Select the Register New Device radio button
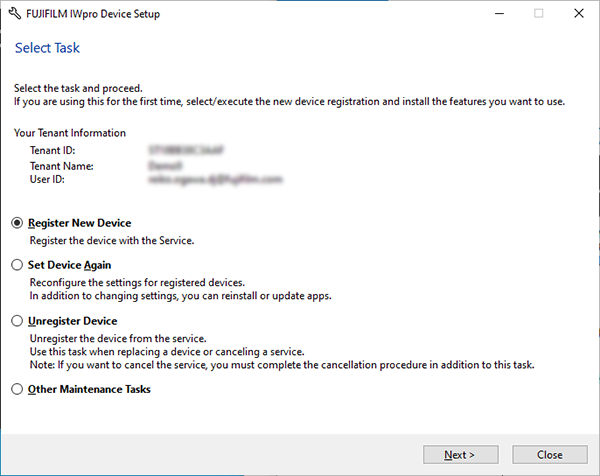This screenshot has width=600, height=476. [17, 223]
